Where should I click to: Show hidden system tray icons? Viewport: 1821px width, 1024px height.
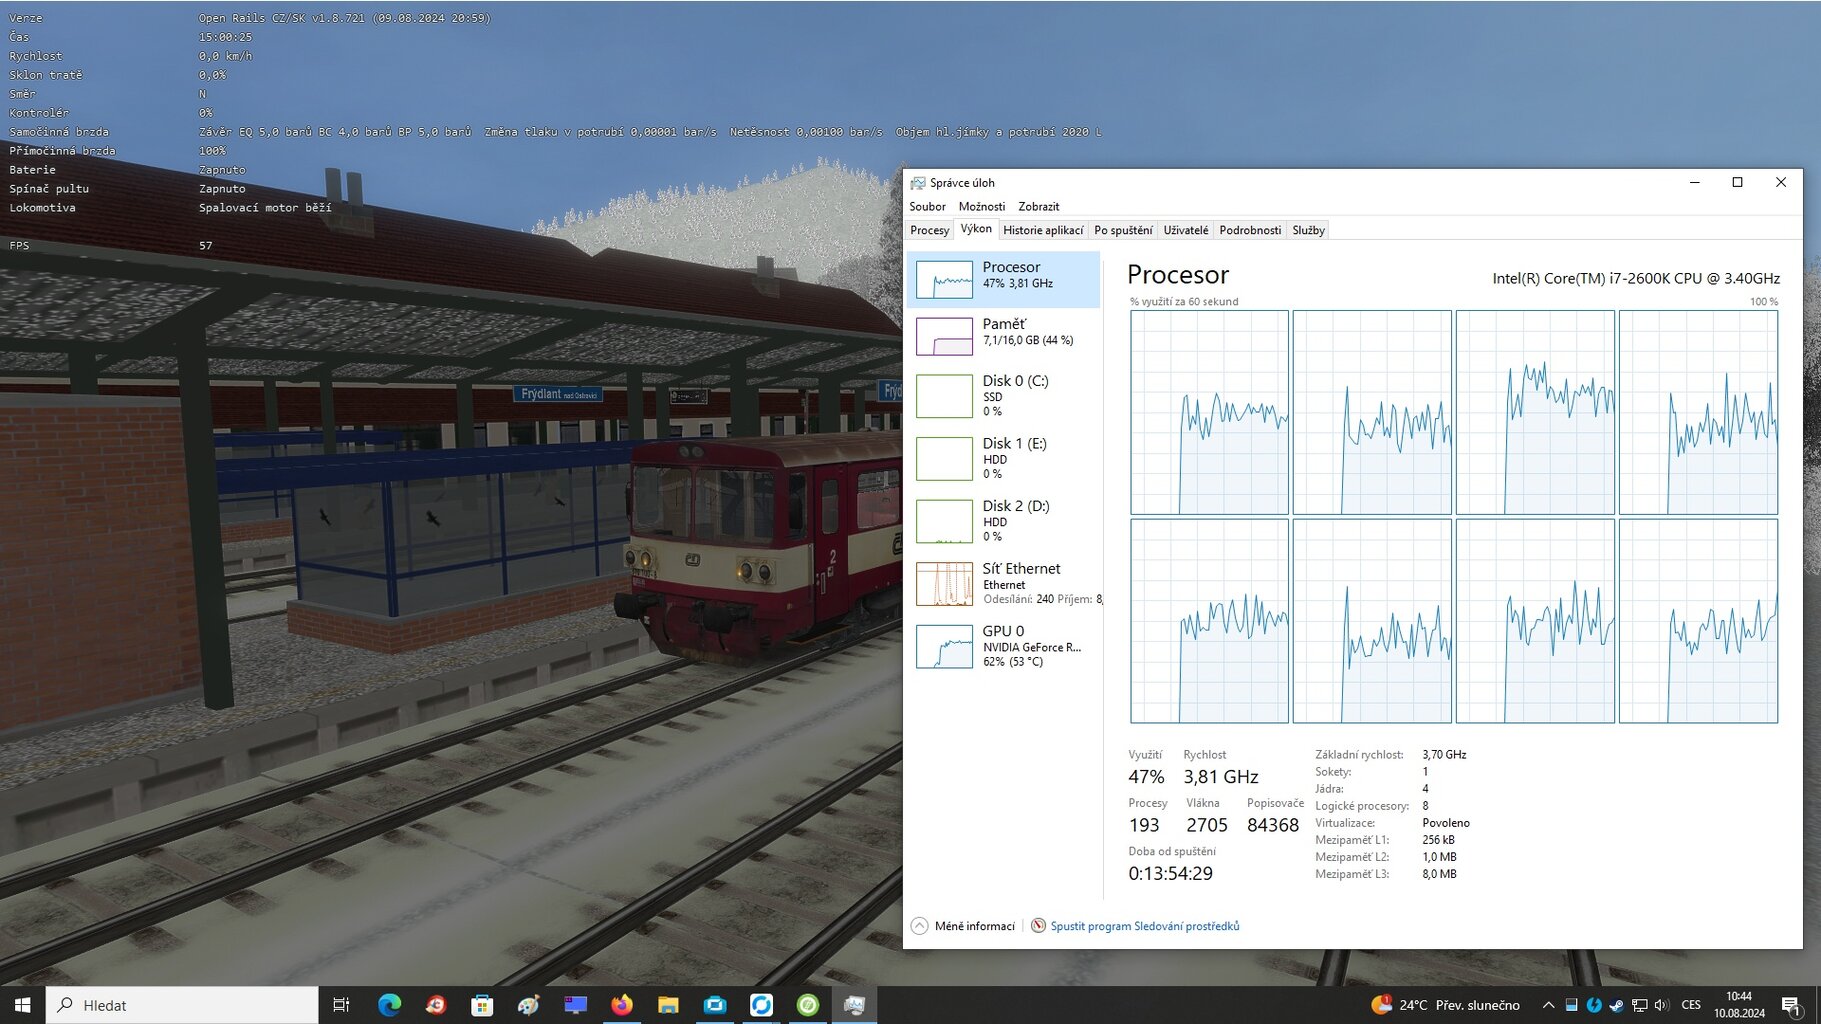(x=1548, y=1005)
